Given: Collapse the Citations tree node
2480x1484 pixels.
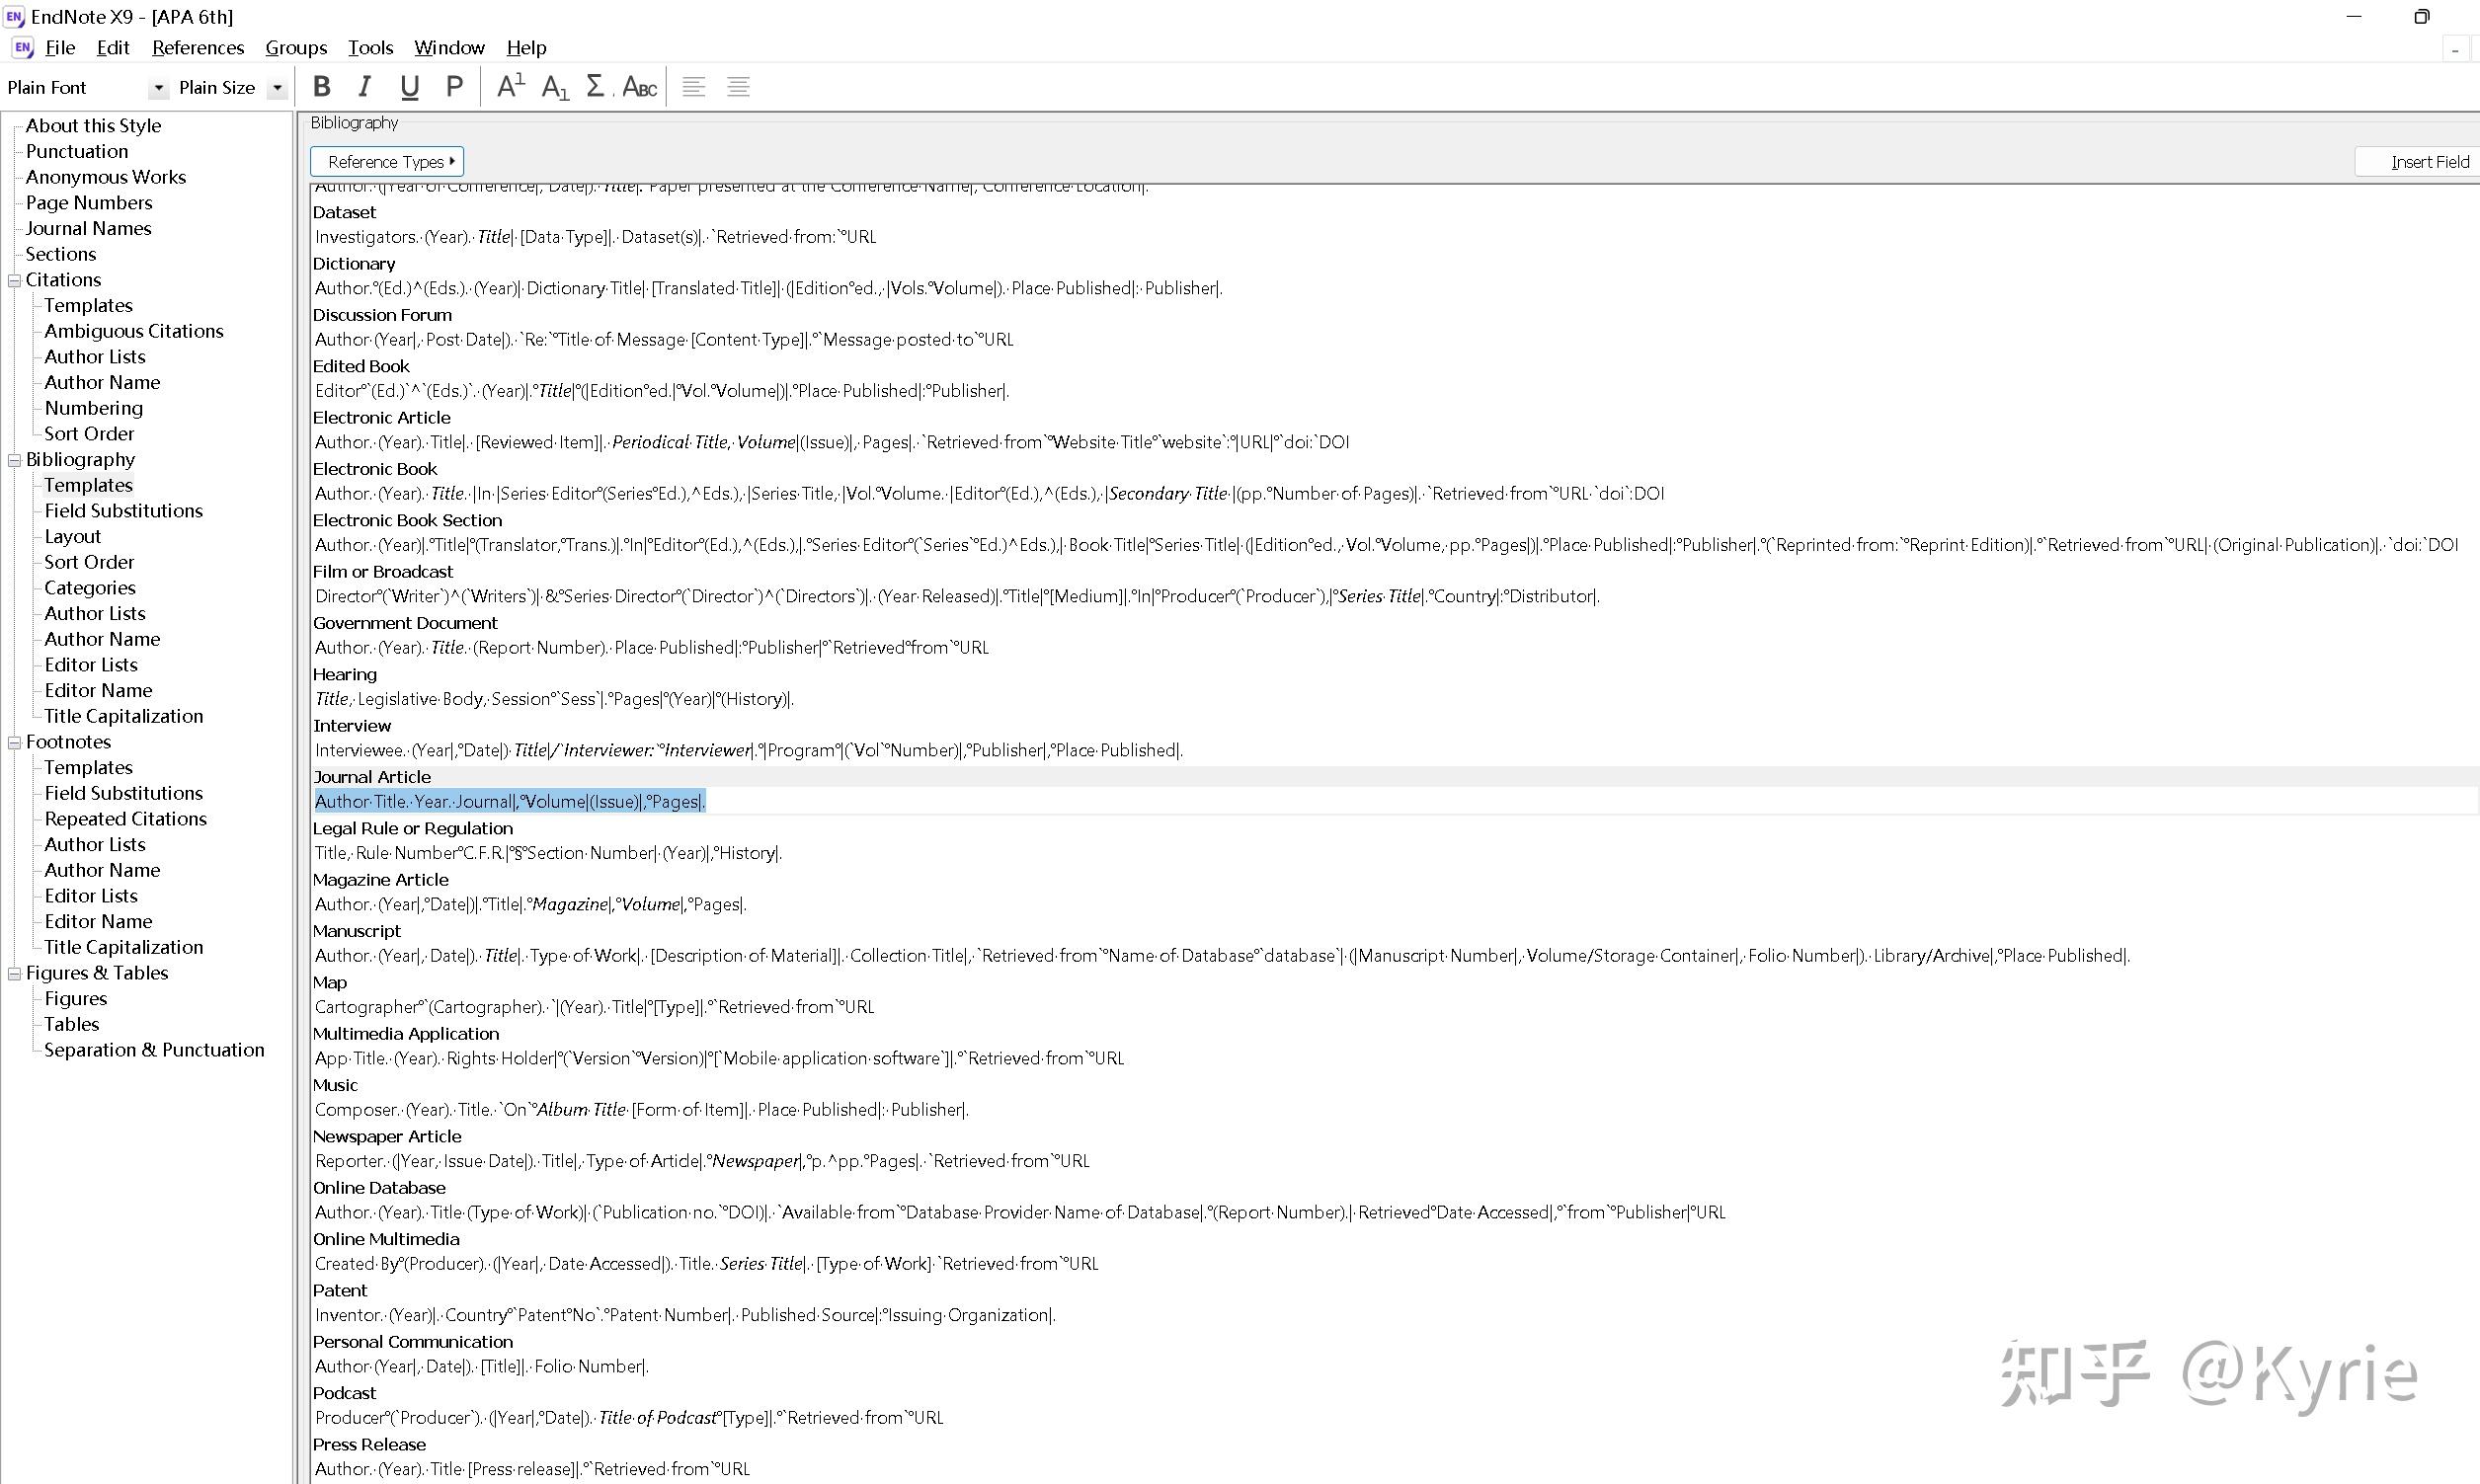Looking at the screenshot, I should click(15, 280).
